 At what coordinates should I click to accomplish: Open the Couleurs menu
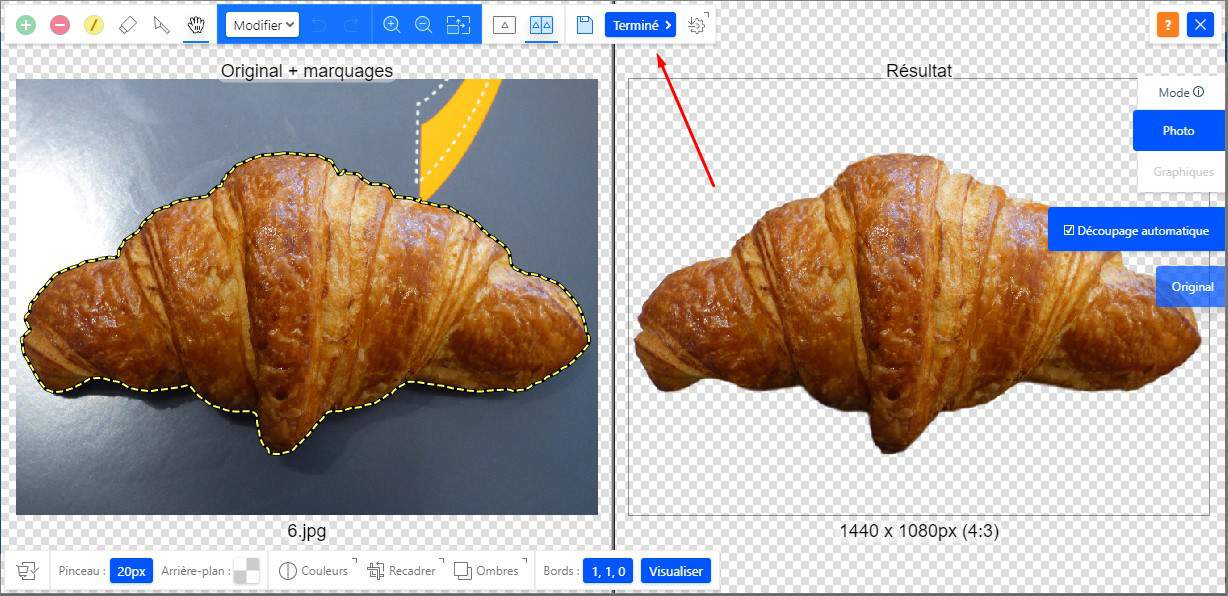314,571
